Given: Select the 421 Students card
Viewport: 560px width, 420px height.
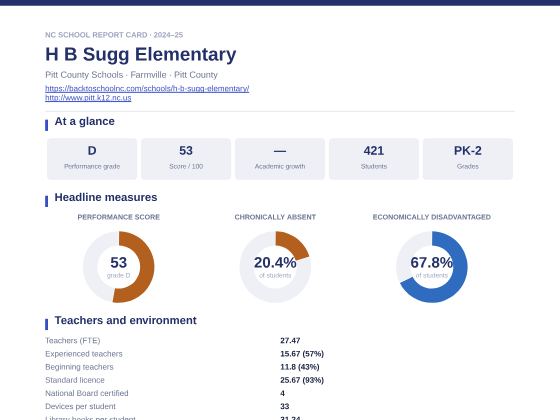Looking at the screenshot, I should coord(374,159).
